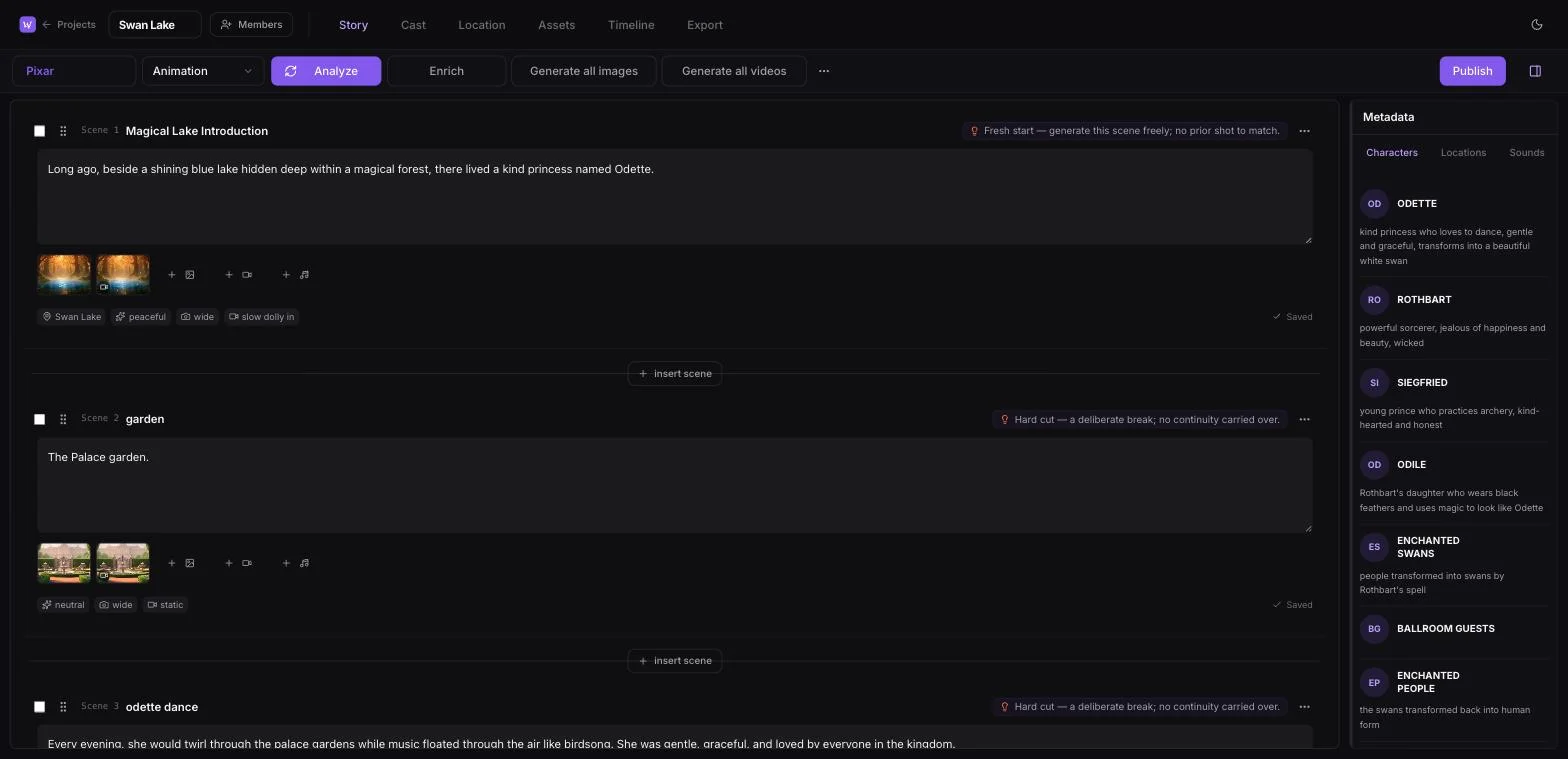The image size is (1568, 759).
Task: Open the Animation style dropdown
Action: [203, 71]
